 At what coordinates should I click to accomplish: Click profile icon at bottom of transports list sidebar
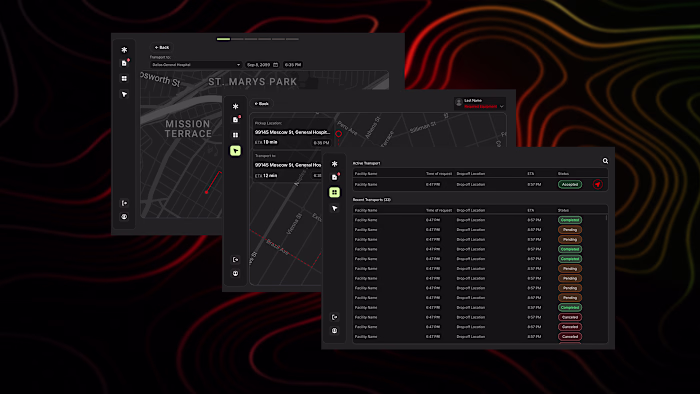334,331
